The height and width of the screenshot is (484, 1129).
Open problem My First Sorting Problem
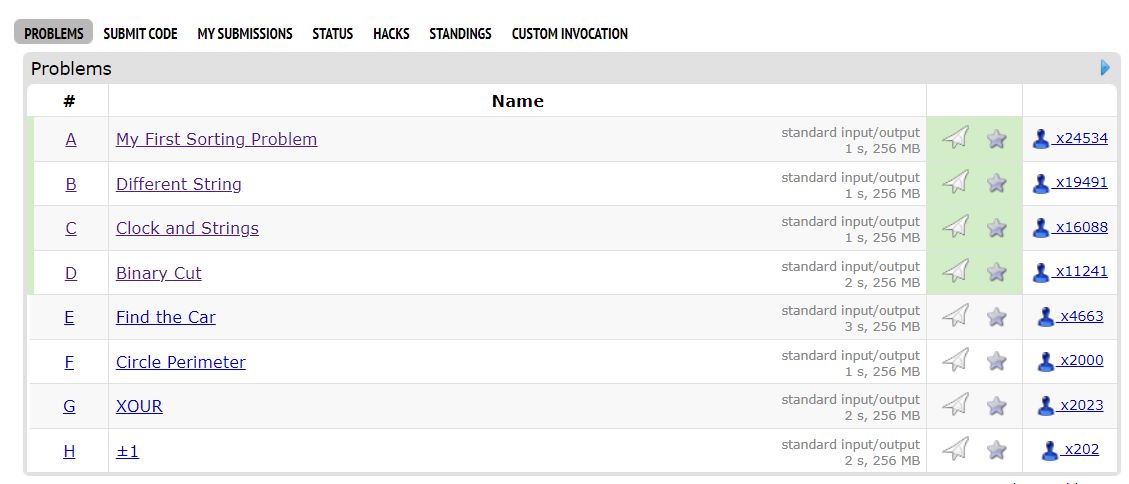point(216,139)
